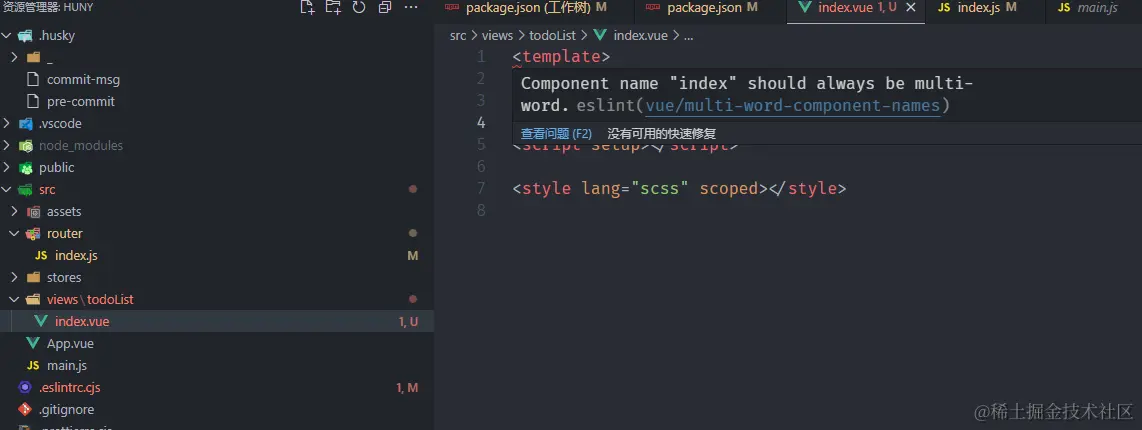The height and width of the screenshot is (430, 1142).
Task: Click the green src folder icon
Action: coord(25,189)
